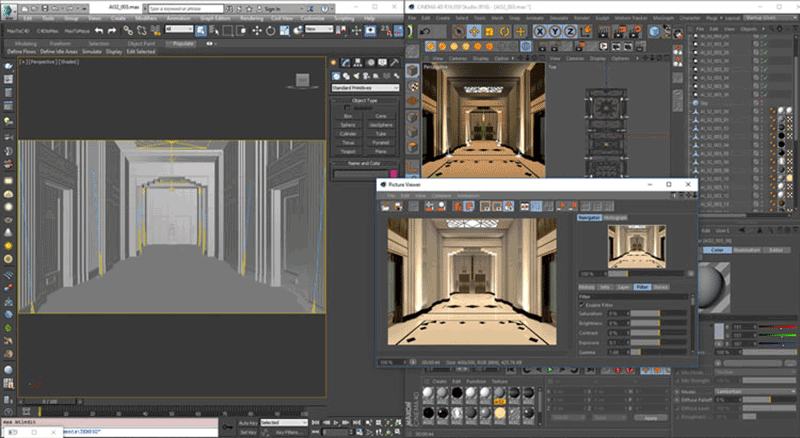This screenshot has height=438, width=800.
Task: Click the Texture mode checker icon in Cinema 4D sidebar
Action: coord(414,86)
